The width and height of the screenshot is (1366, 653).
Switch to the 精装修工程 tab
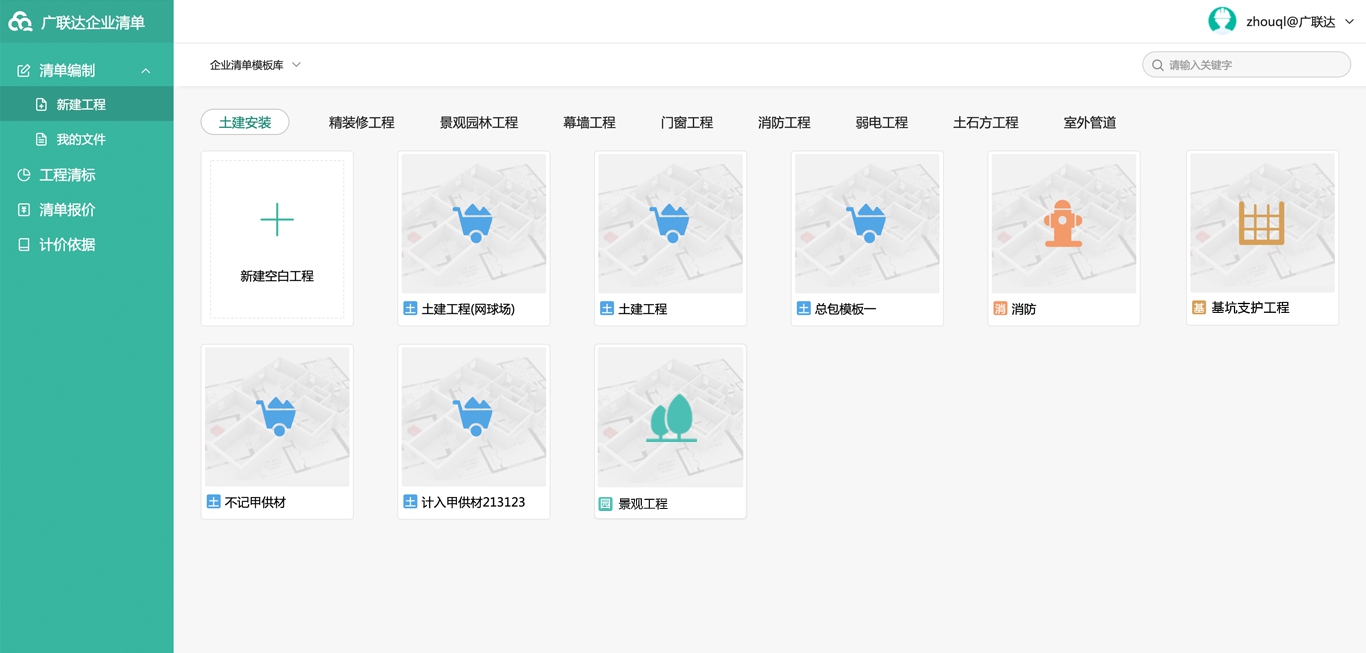[362, 122]
